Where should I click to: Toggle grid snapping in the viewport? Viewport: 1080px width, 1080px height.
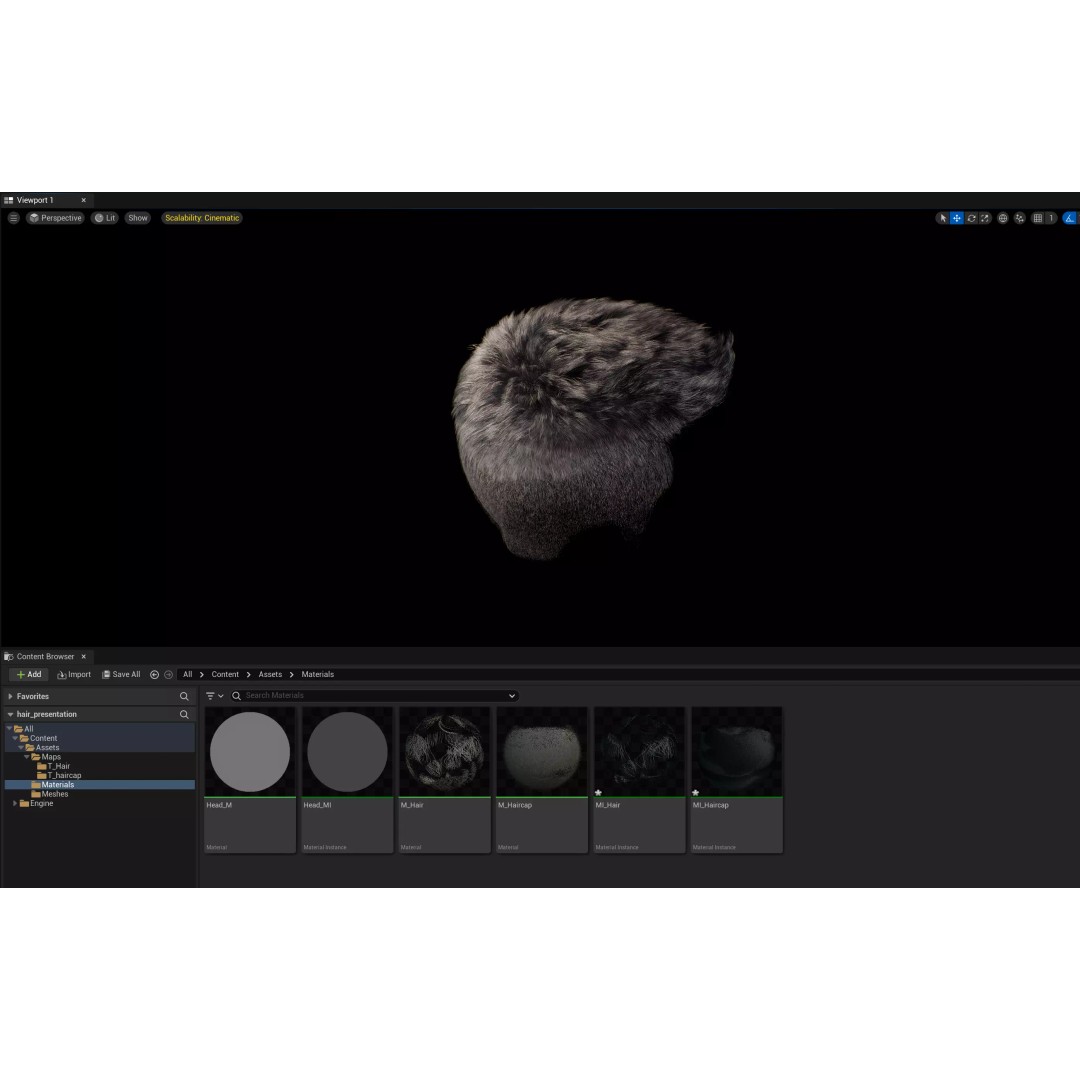coord(1038,218)
